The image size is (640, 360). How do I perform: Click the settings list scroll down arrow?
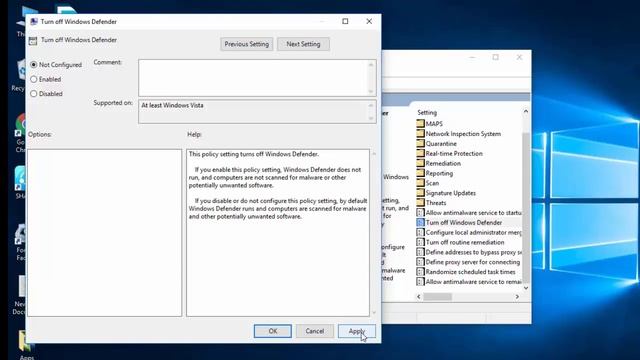click(x=526, y=288)
